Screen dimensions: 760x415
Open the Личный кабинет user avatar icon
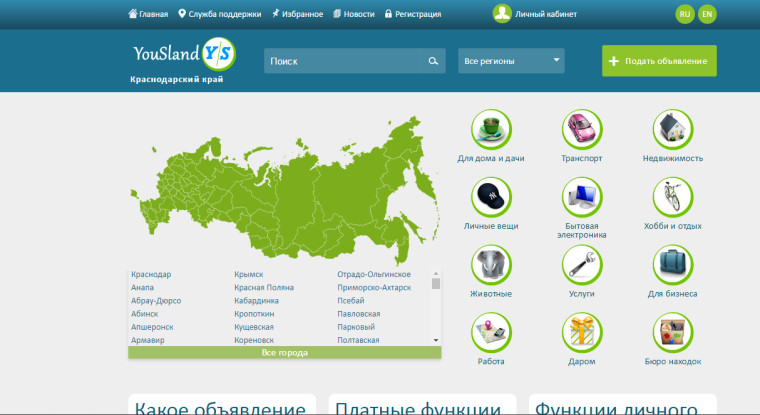pyautogui.click(x=502, y=14)
